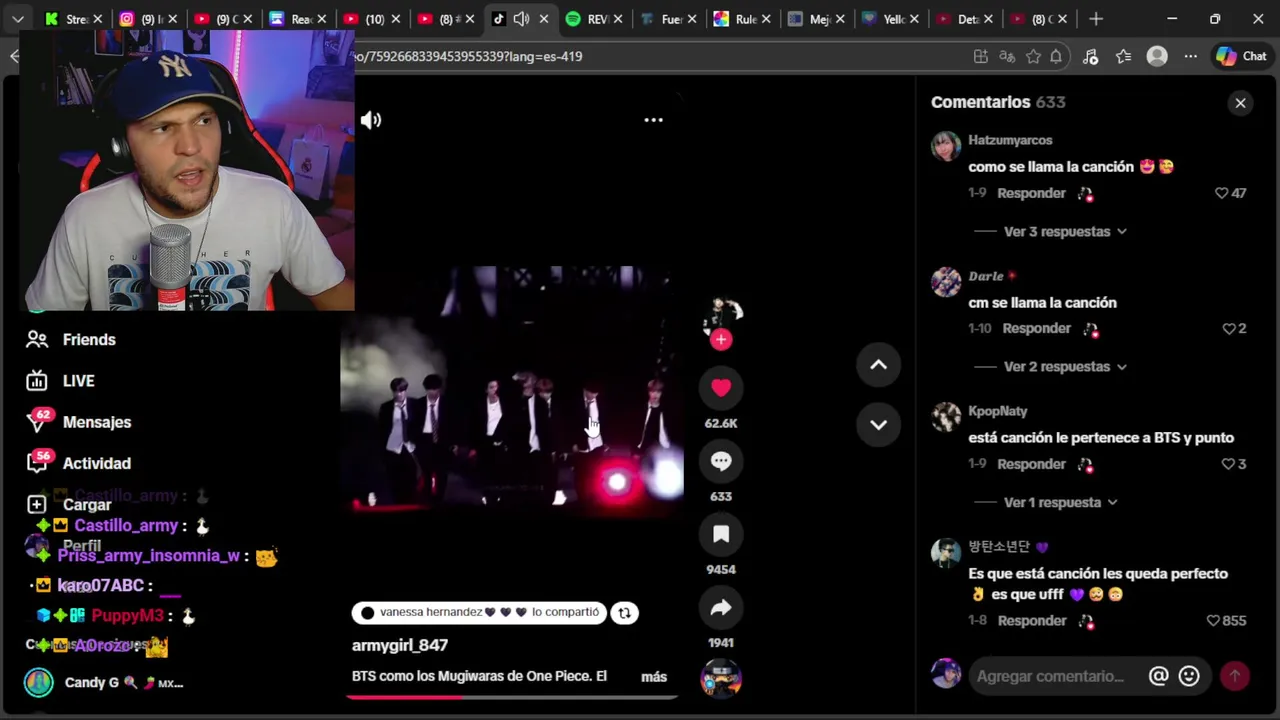Open the spinning music disc for this sound
Screen dimensions: 1280x720
tap(721, 679)
